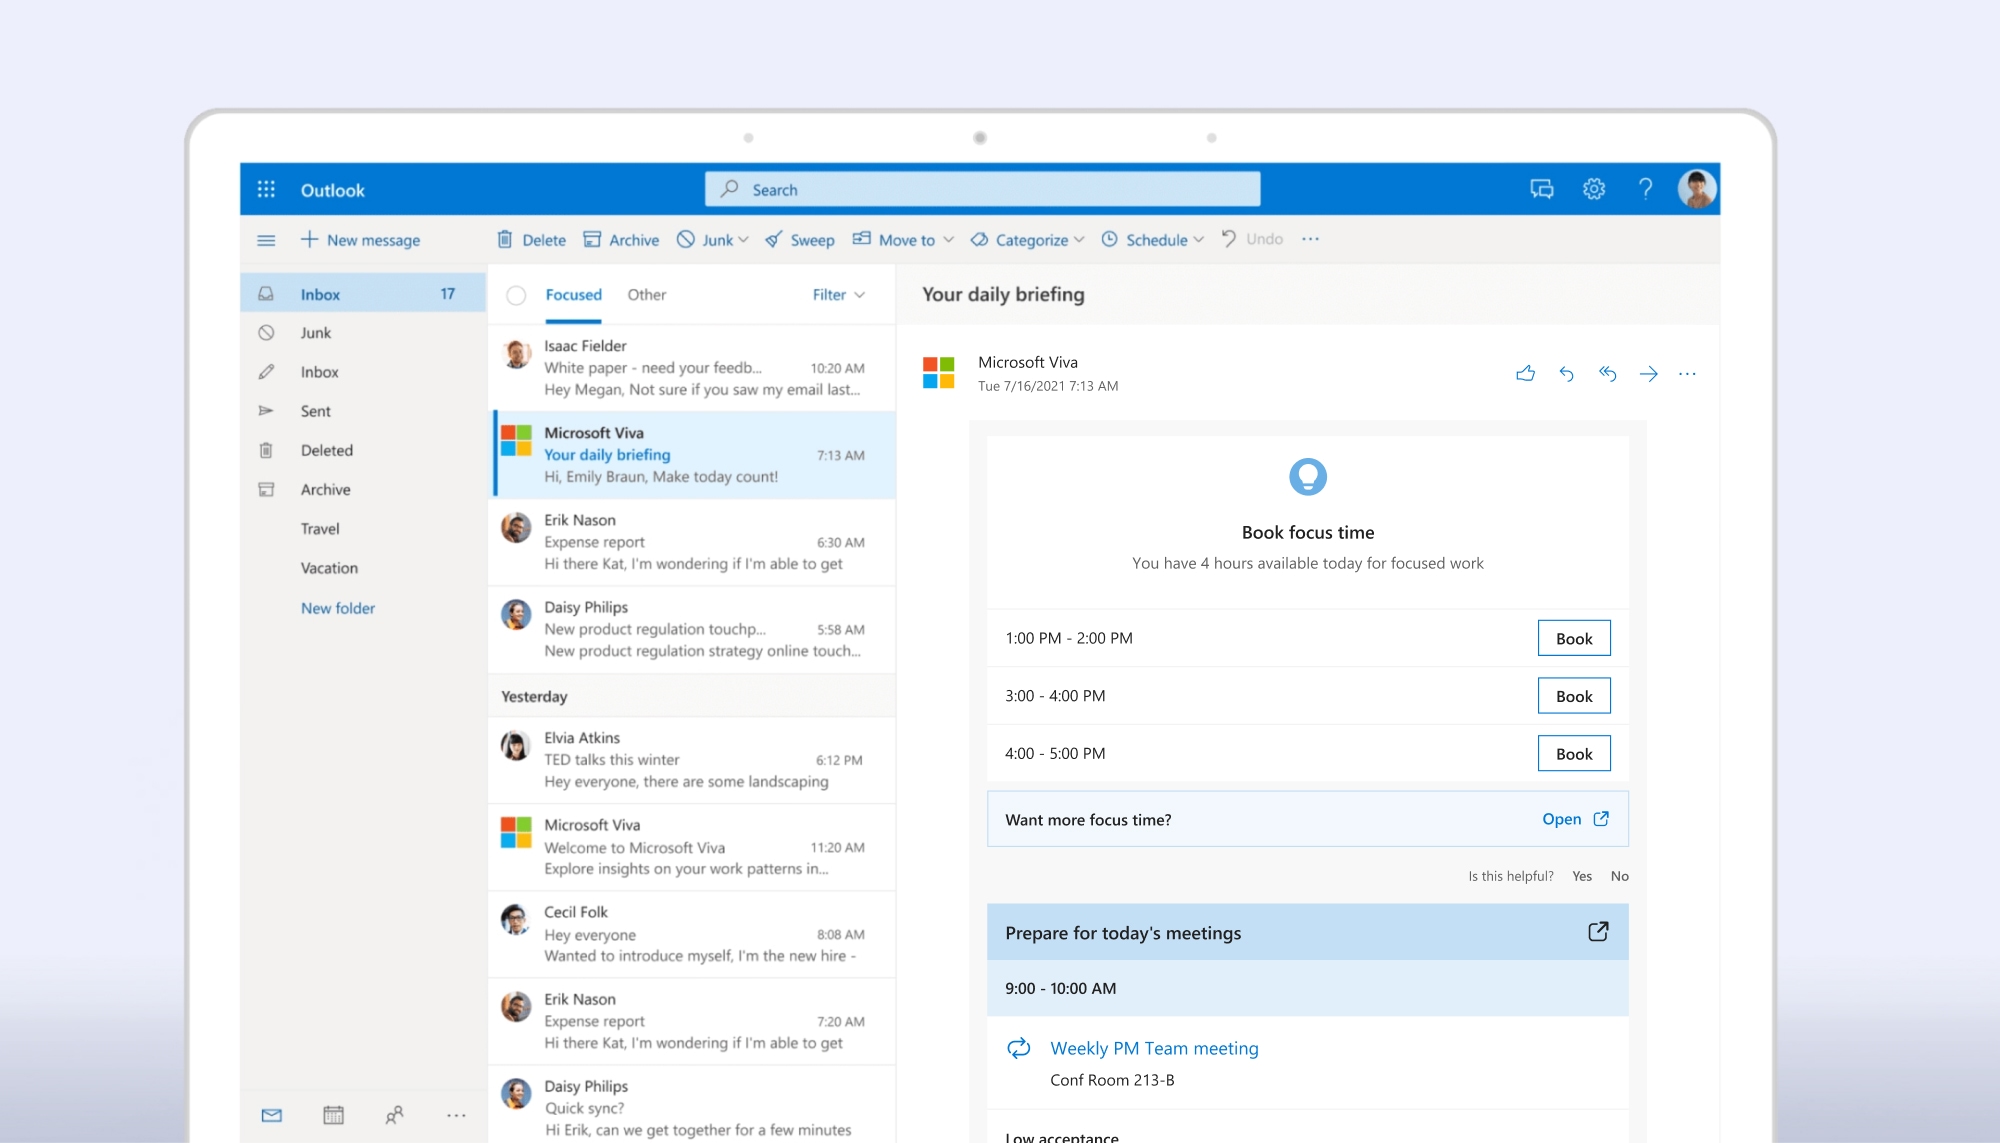Open the Filter dropdown

838,295
